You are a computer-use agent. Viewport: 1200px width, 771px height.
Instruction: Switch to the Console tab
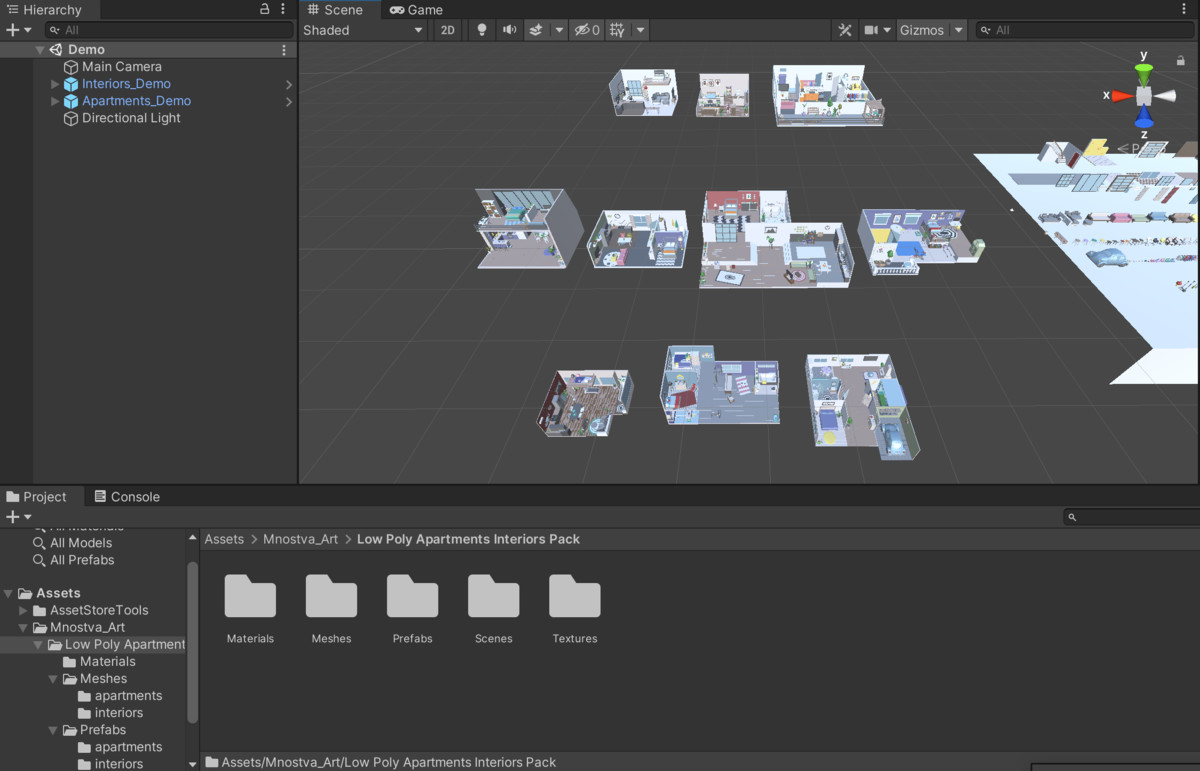127,496
